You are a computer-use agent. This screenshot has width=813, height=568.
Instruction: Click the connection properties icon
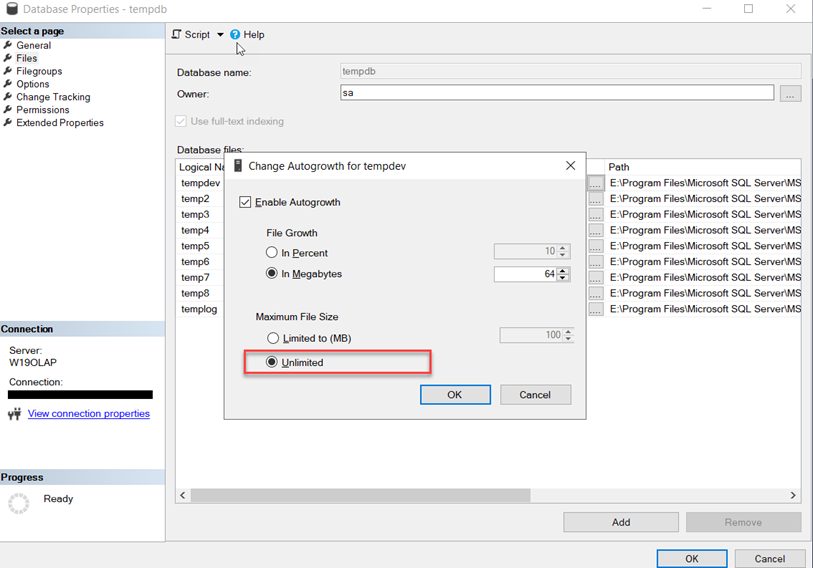15,413
